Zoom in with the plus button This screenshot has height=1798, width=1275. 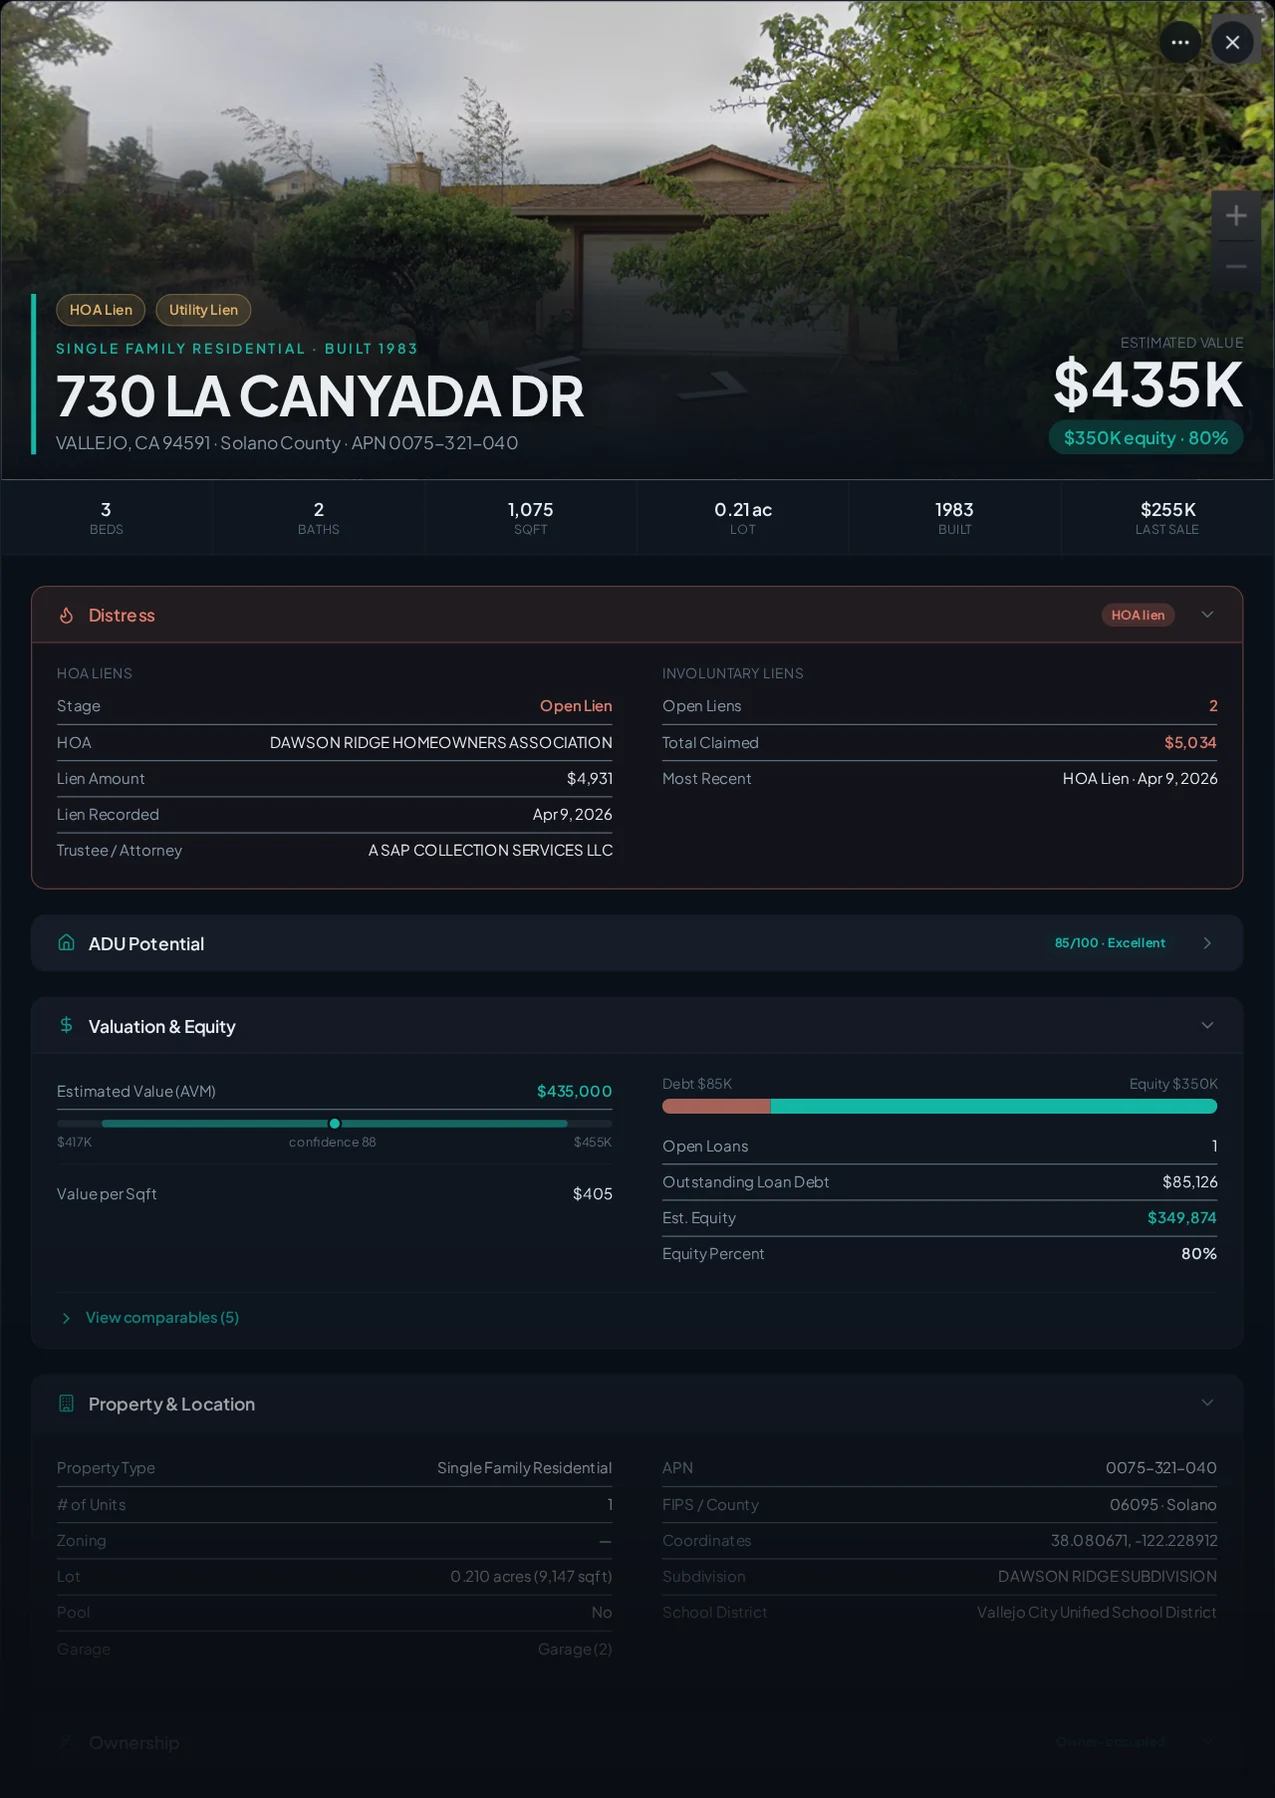click(1236, 215)
